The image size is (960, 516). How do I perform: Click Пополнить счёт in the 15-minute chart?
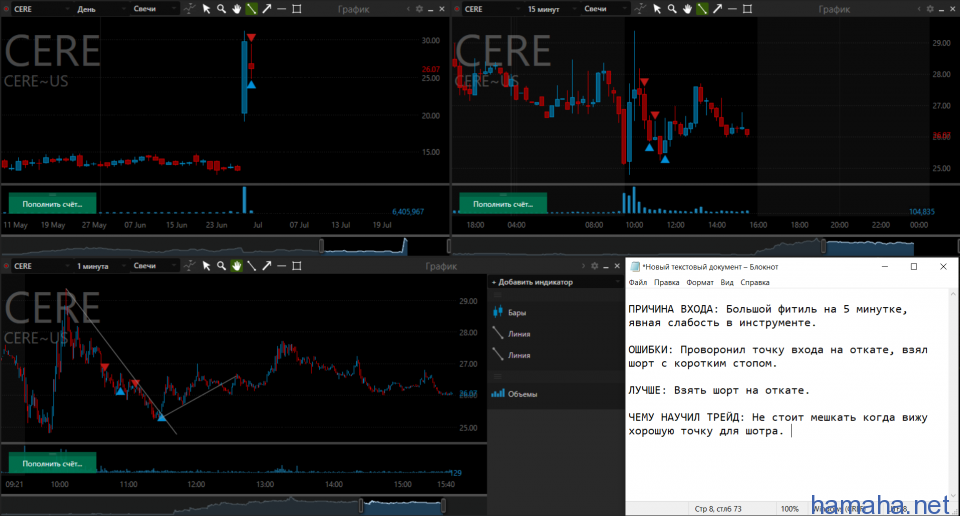click(x=503, y=204)
